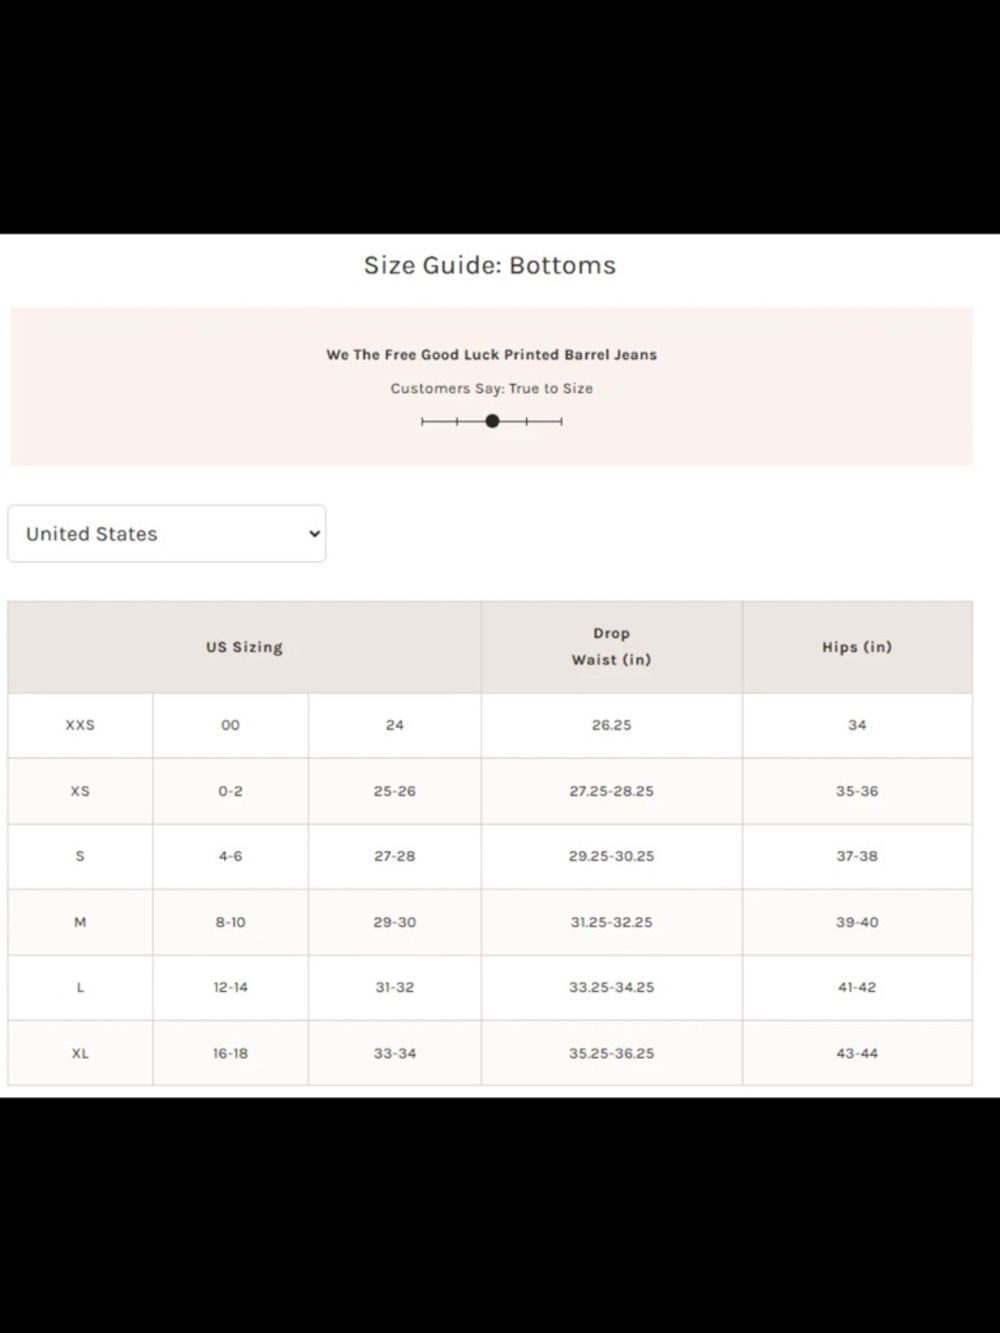This screenshot has height=1333, width=1000.
Task: Click the 35-36 hips cell
Action: (857, 791)
